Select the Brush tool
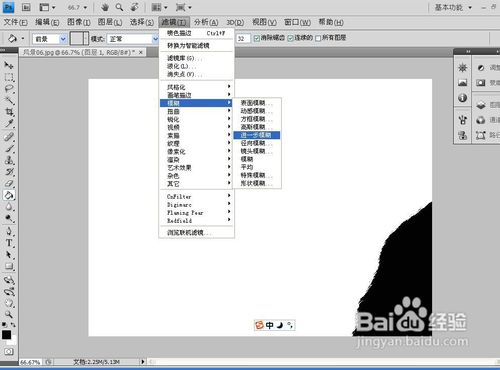500x370 pixels. click(x=9, y=148)
